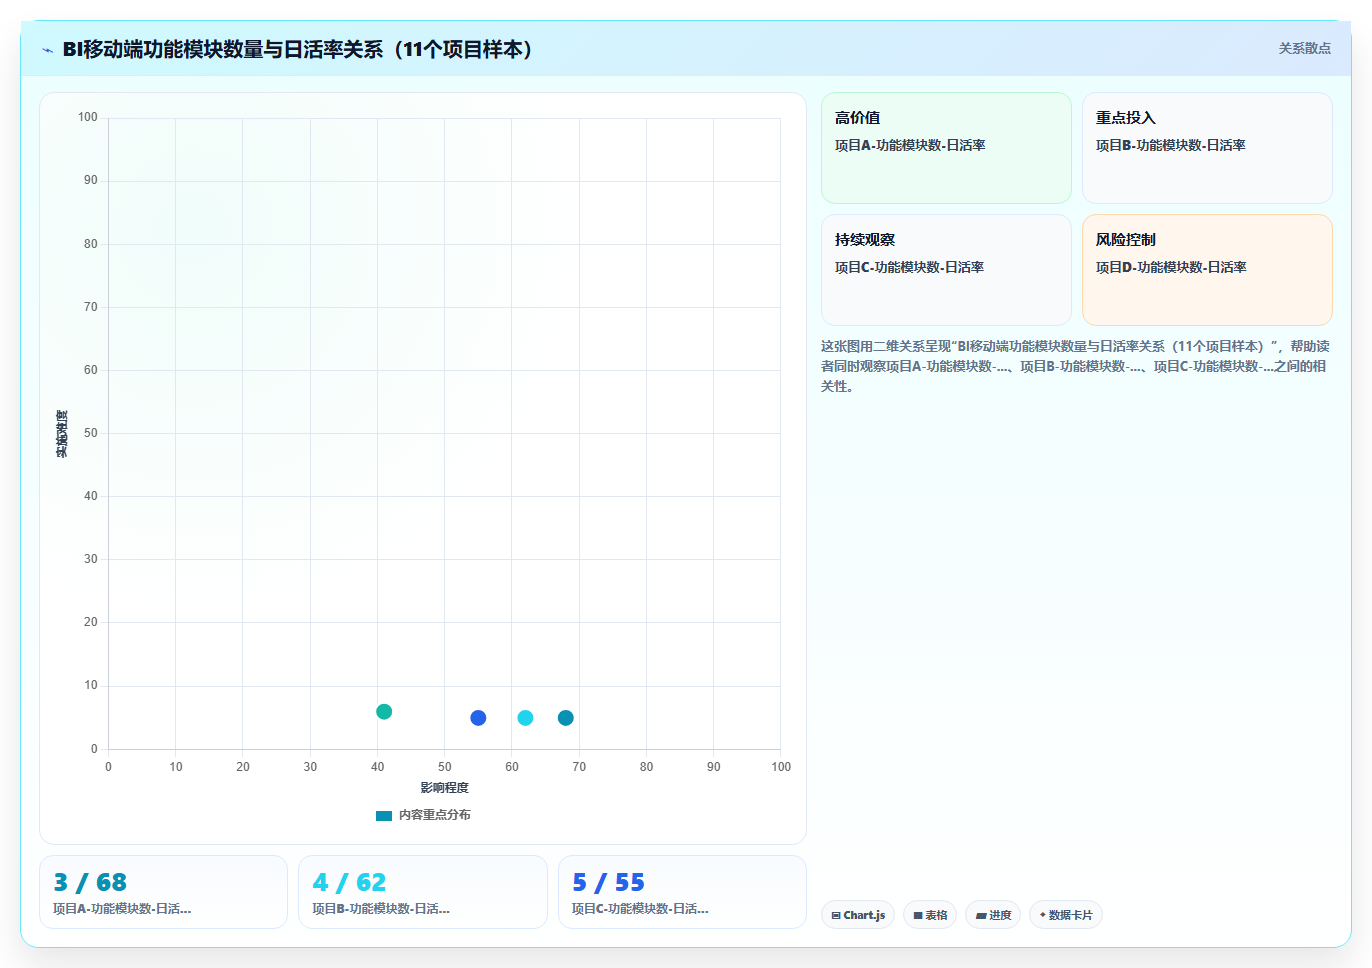Viewport: 1372px width, 968px height.
Task: Open the 高价值 quadrant card
Action: (x=946, y=148)
